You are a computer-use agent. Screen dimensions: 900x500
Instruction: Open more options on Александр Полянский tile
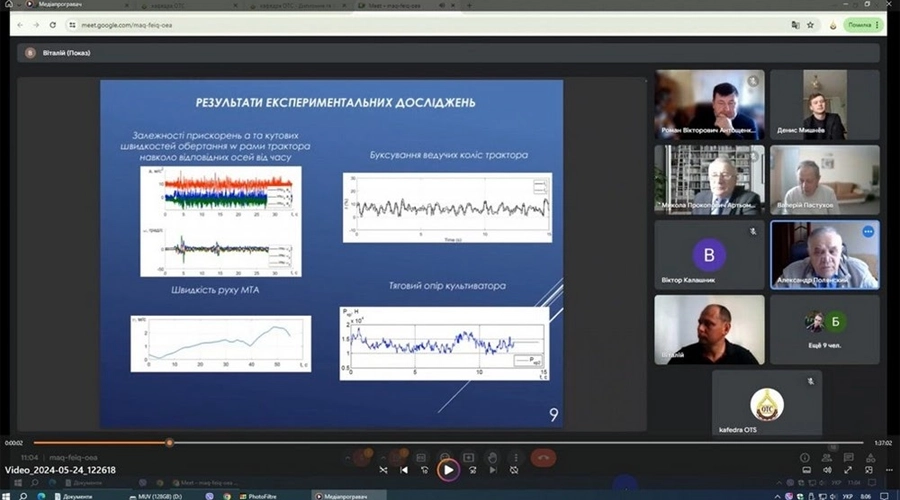pyautogui.click(x=868, y=231)
